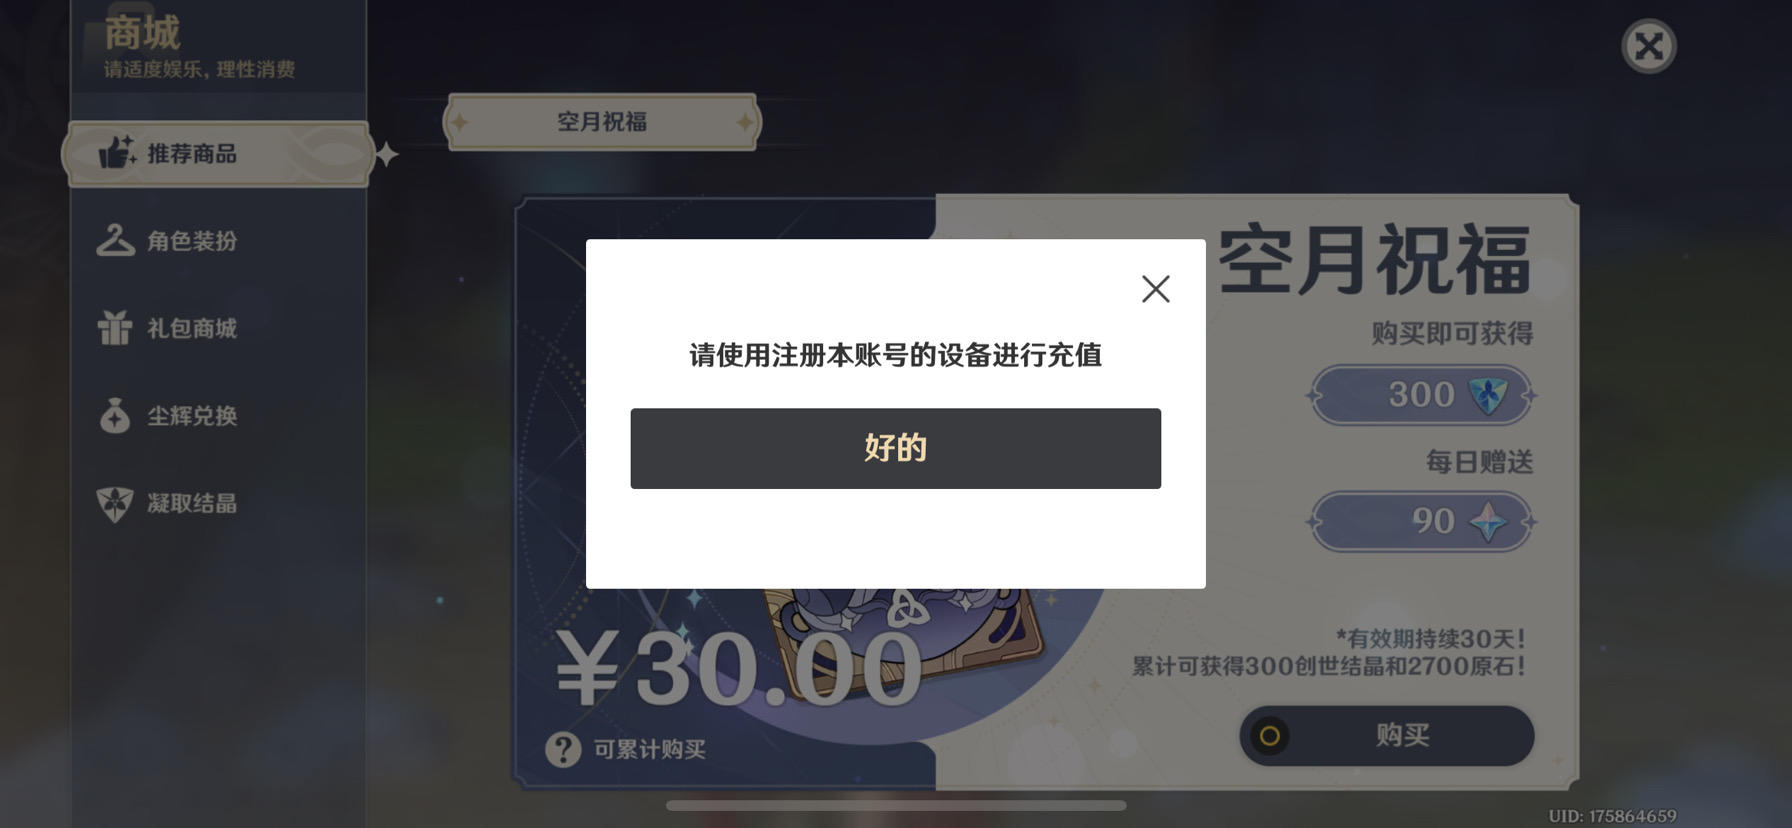Screen dimensions: 1792x828
Task: Close the dialog with the X icon
Action: (x=1156, y=289)
